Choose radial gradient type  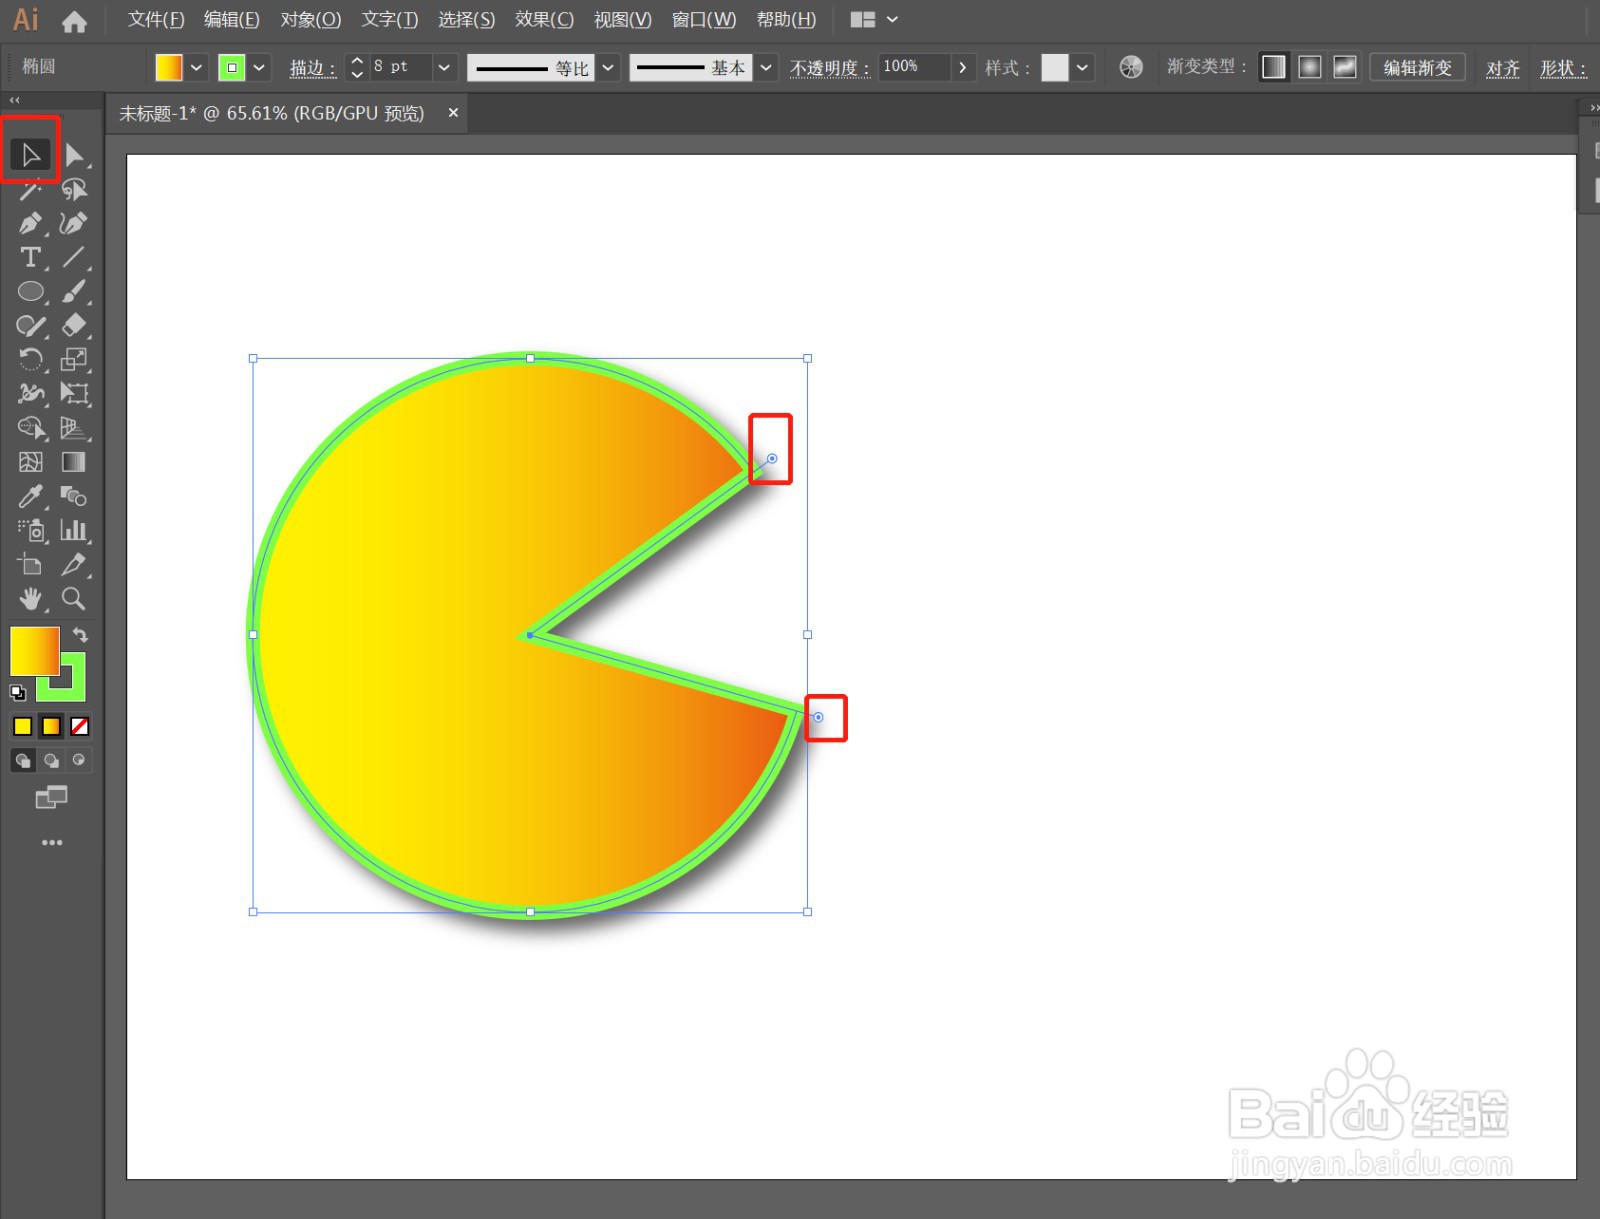point(1309,67)
